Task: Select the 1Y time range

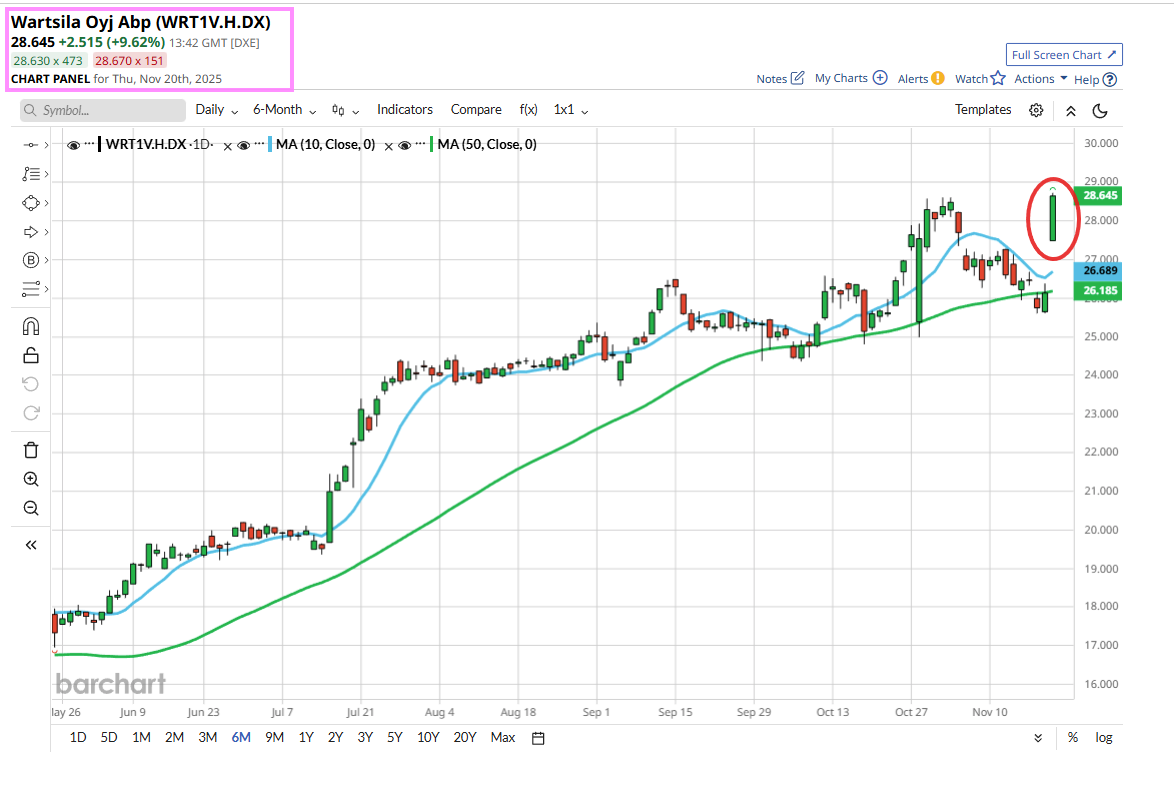Action: pyautogui.click(x=305, y=738)
